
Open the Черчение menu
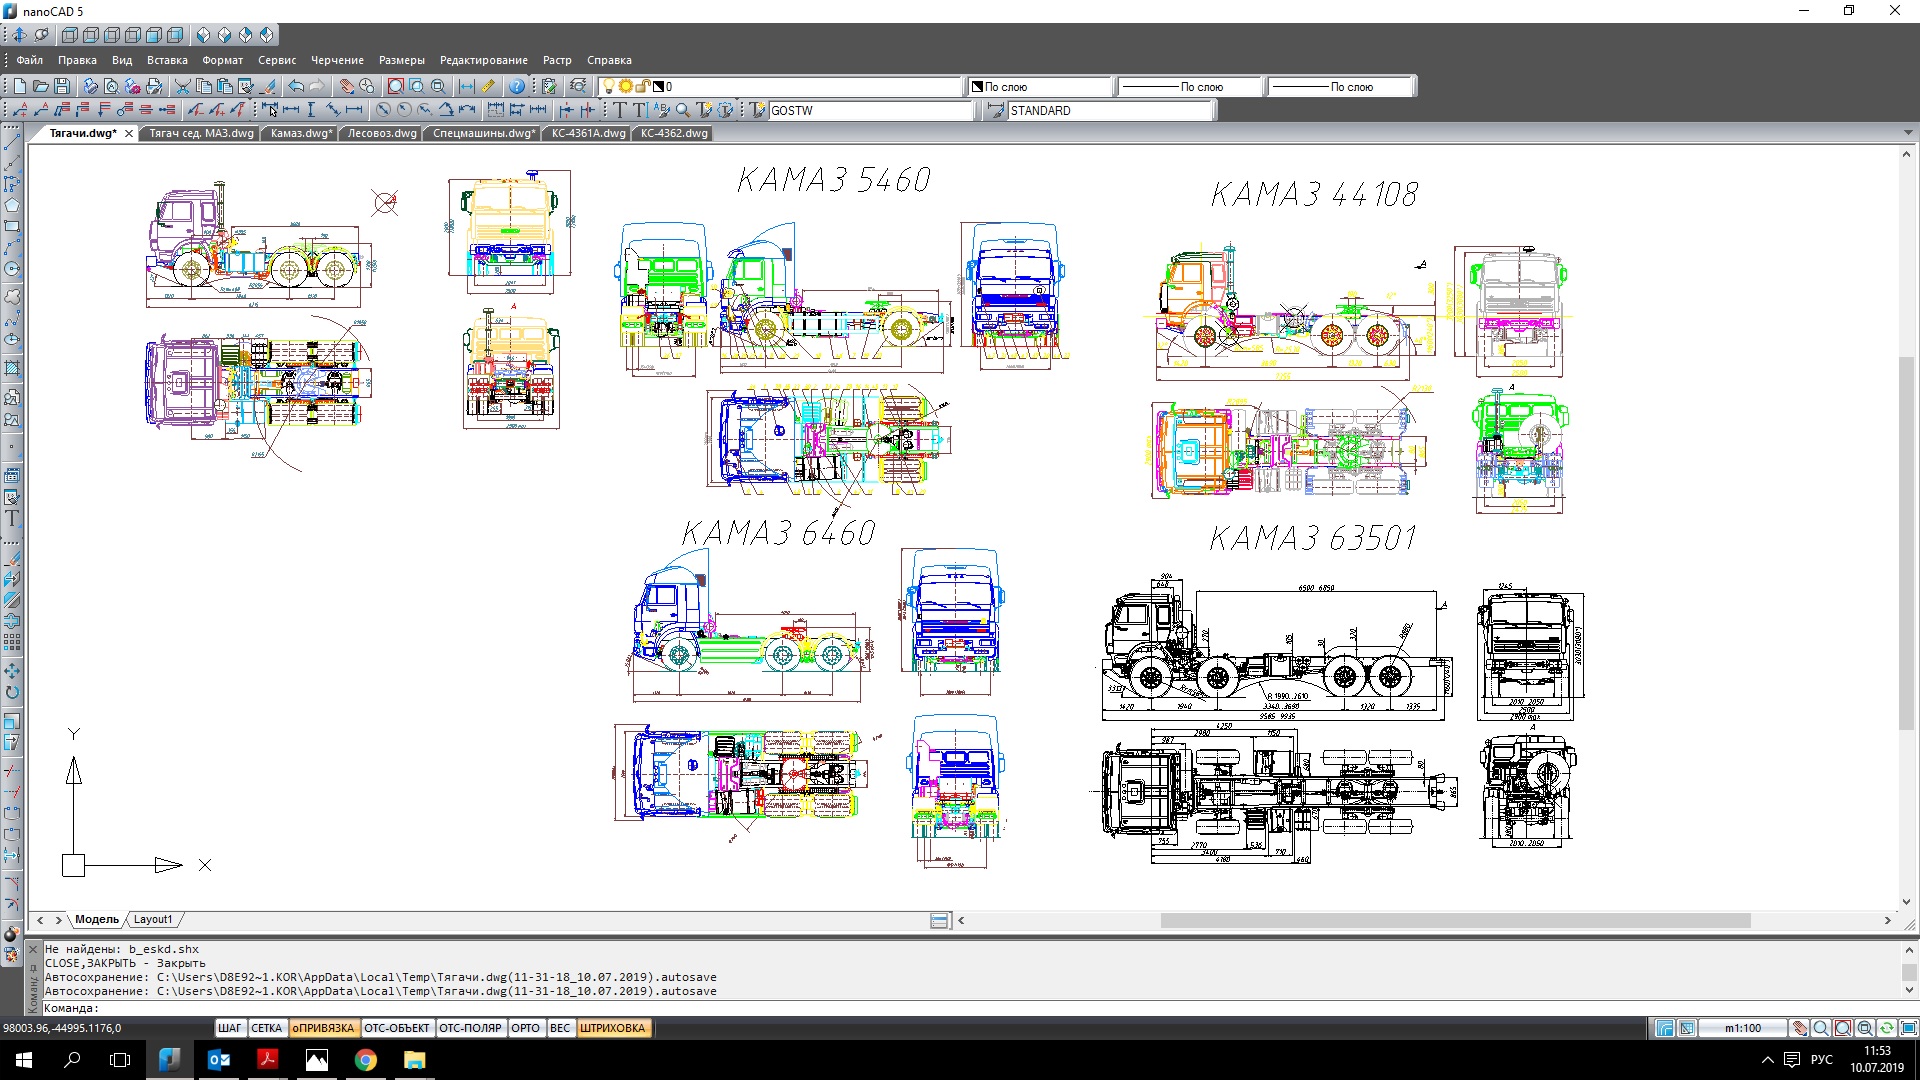coord(337,60)
